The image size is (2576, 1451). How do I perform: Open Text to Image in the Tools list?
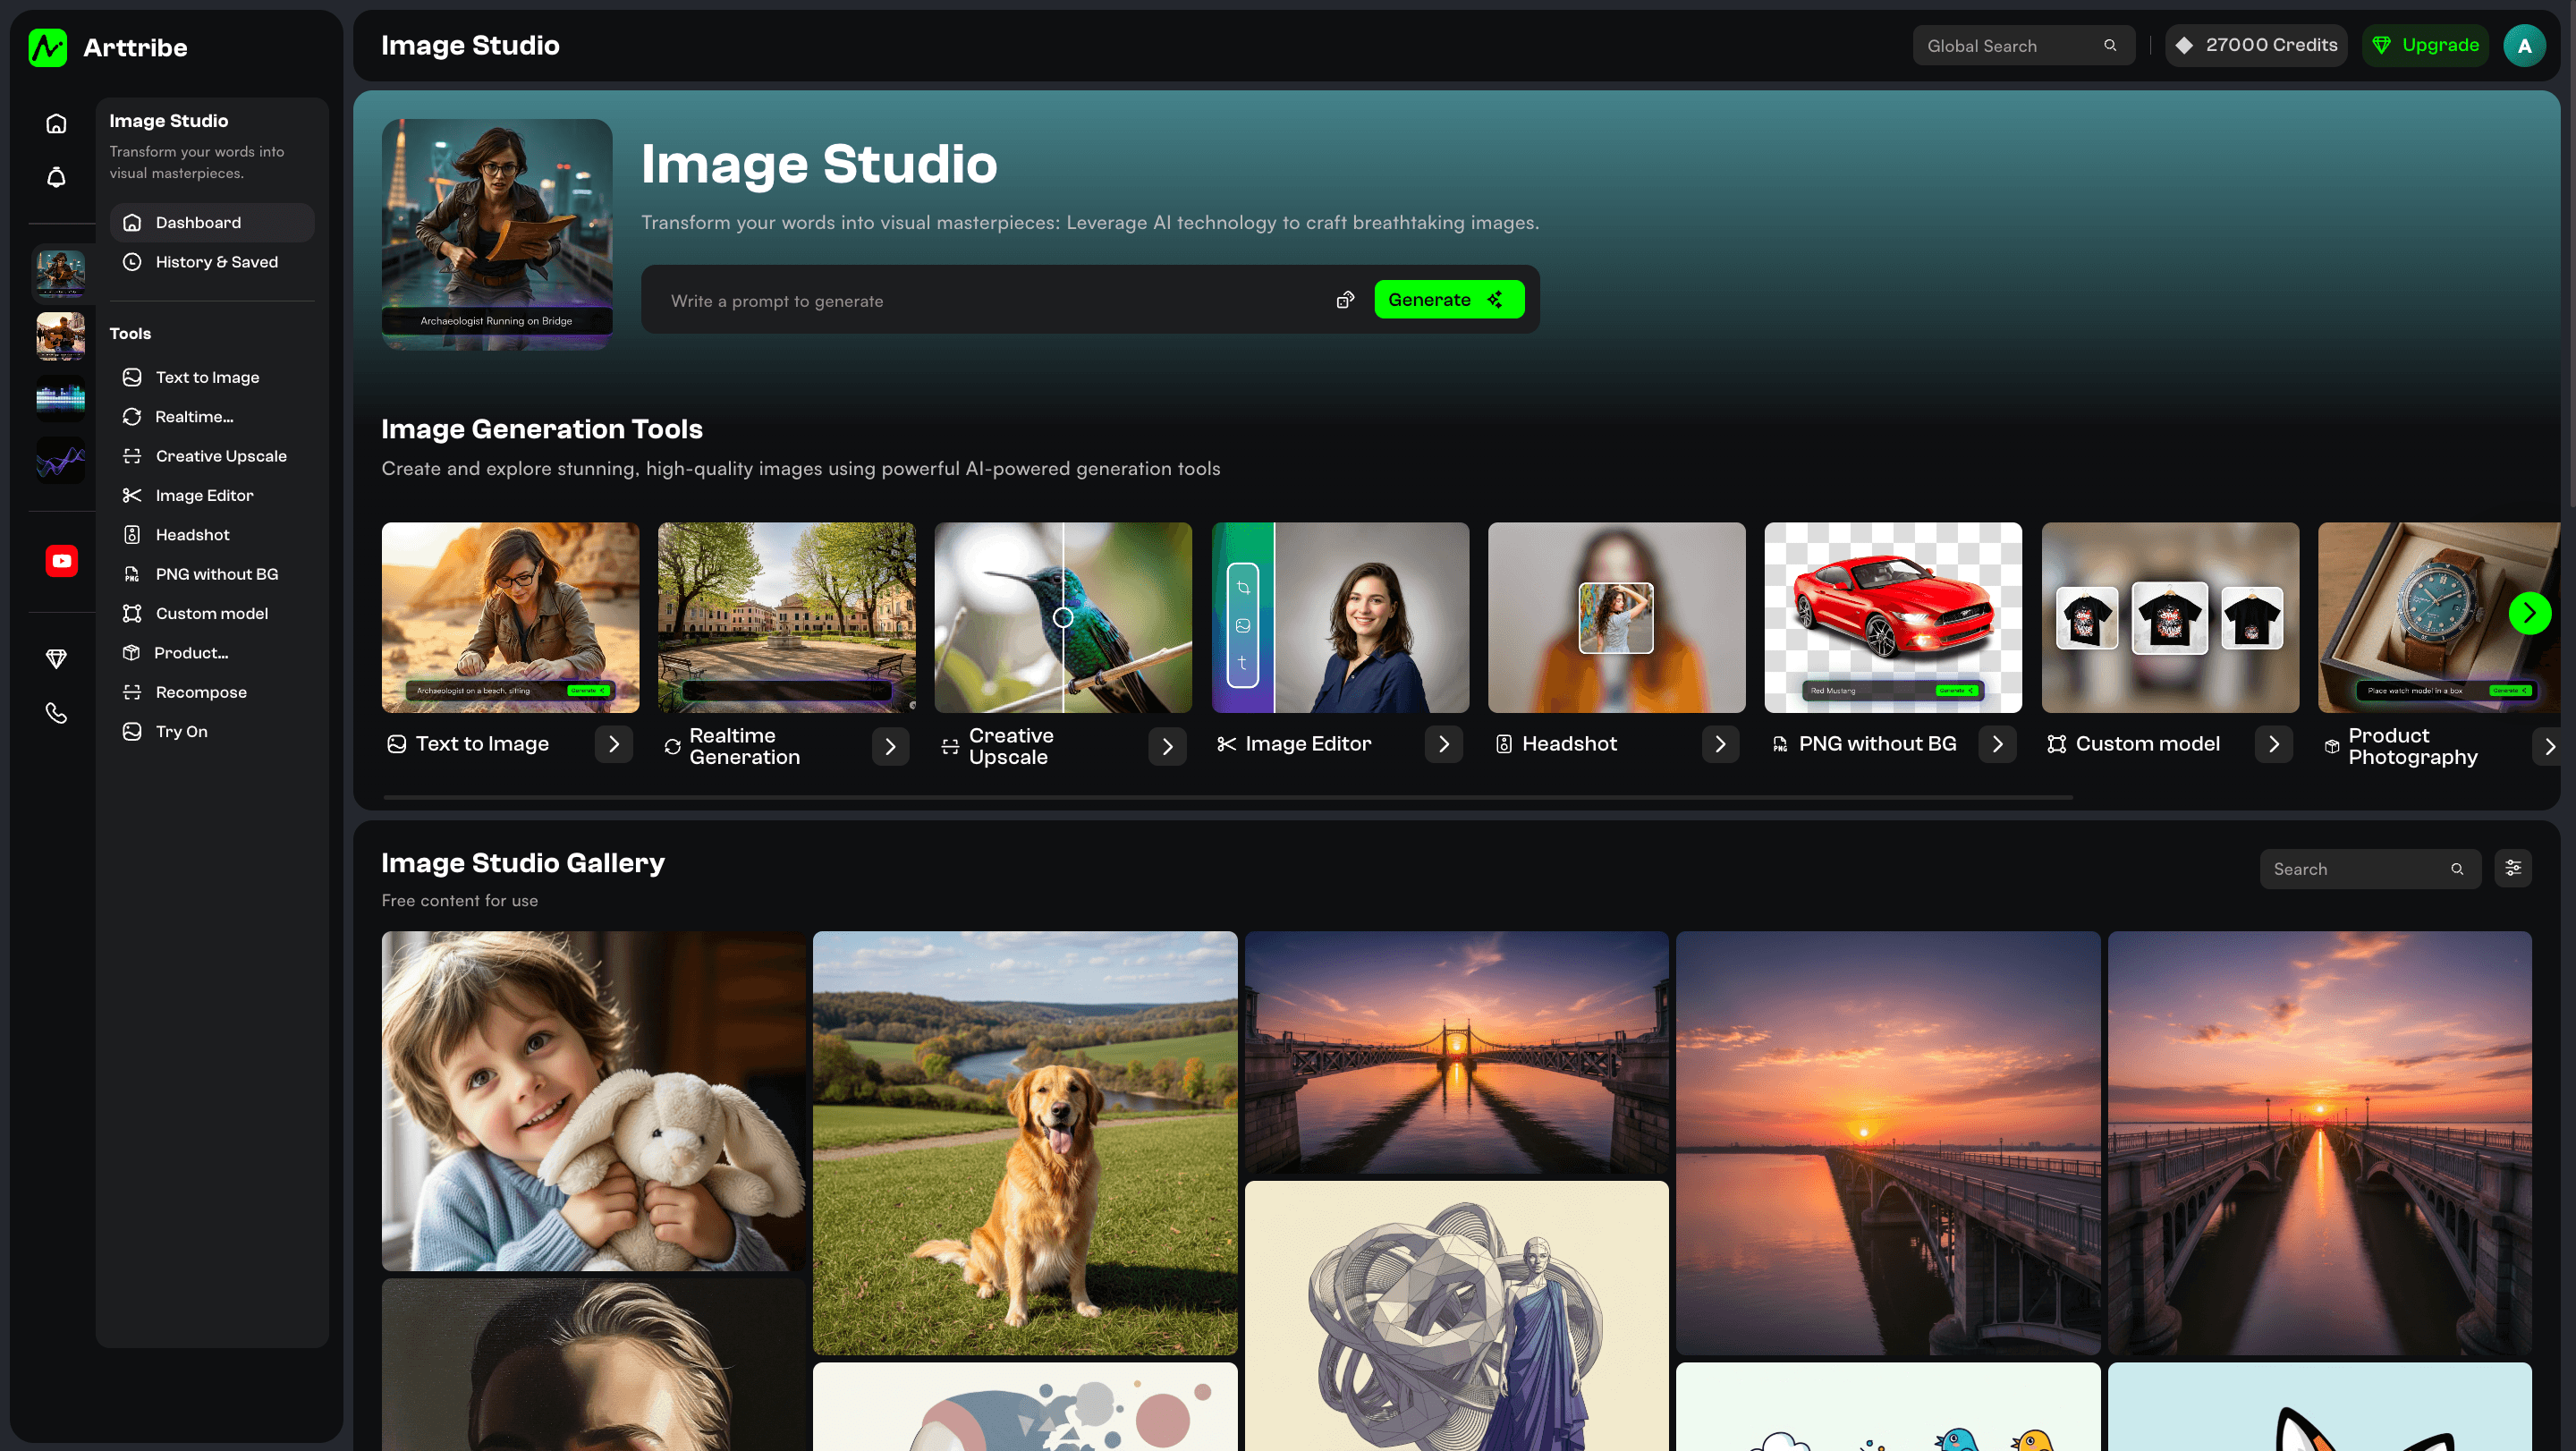click(212, 377)
